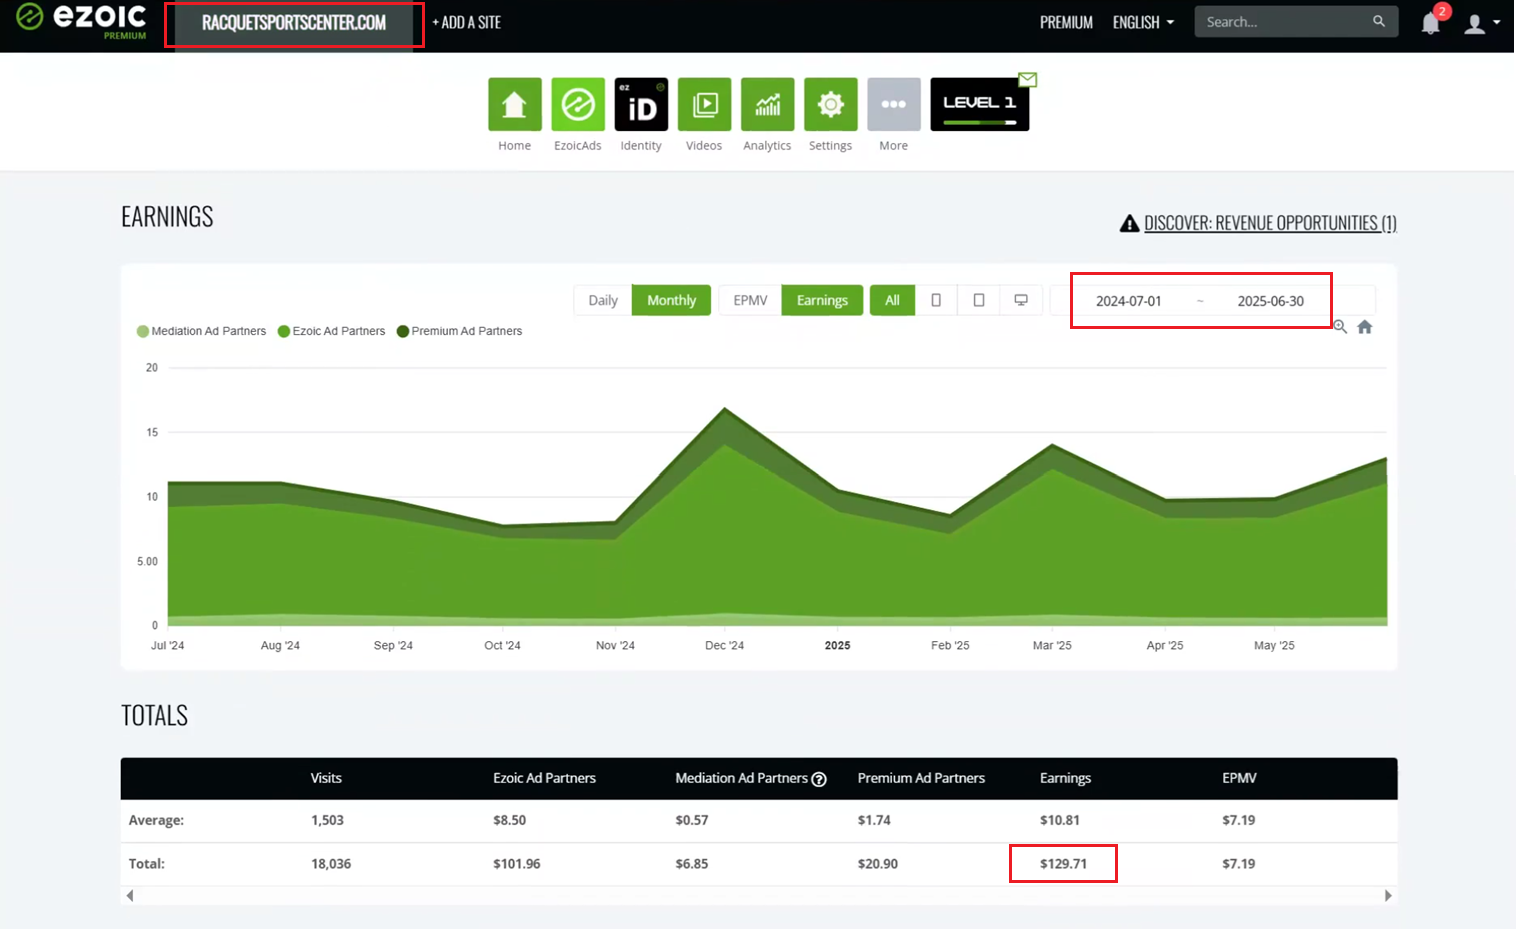Click the average visits value 1,503
Viewport: 1518px width, 940px height.
(327, 820)
